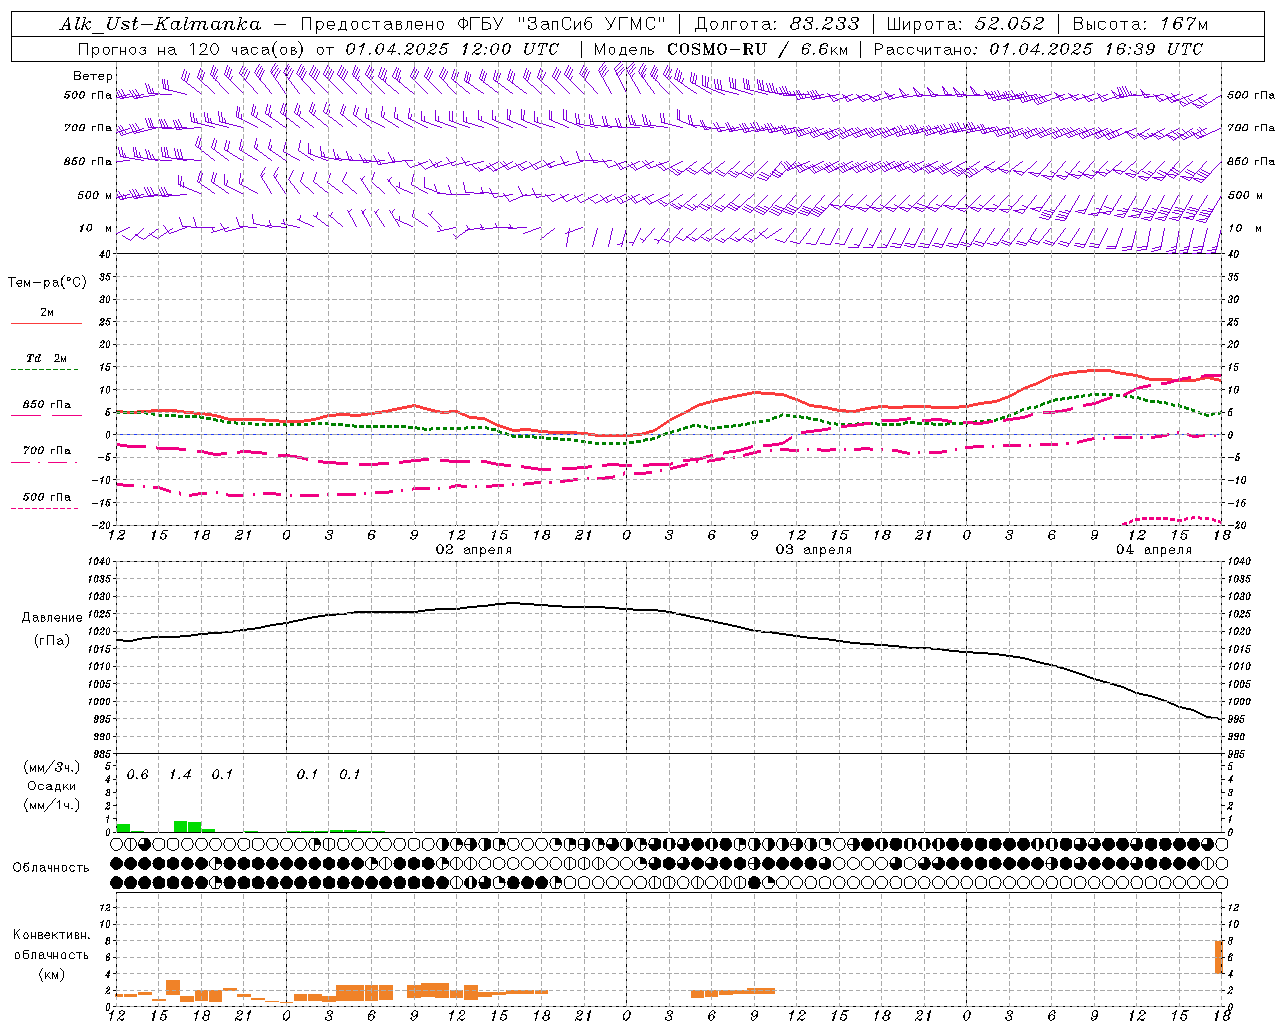Screen dimensions: 1280x1024
Task: Click the 02 апреля date label
Action: click(474, 550)
